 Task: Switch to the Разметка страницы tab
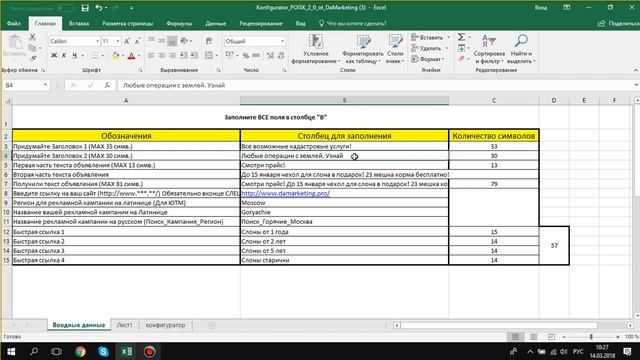click(x=128, y=24)
